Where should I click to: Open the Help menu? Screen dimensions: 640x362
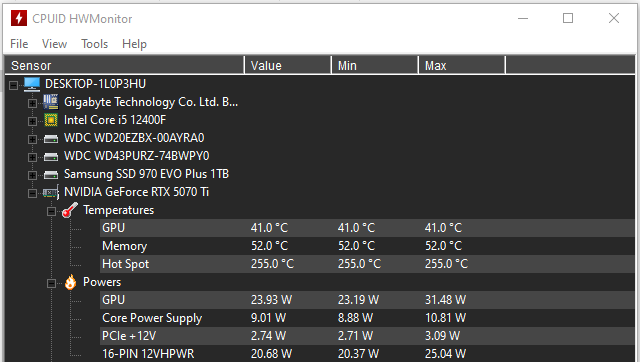(x=134, y=44)
